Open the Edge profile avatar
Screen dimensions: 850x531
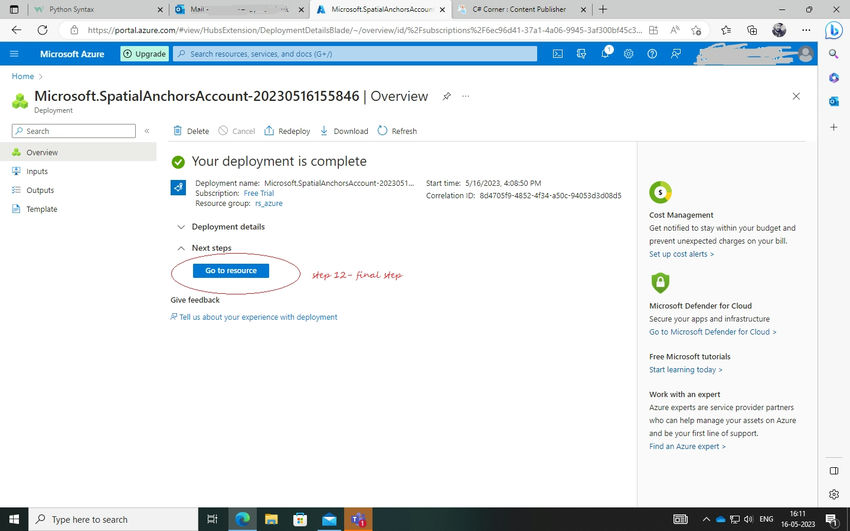(779, 30)
